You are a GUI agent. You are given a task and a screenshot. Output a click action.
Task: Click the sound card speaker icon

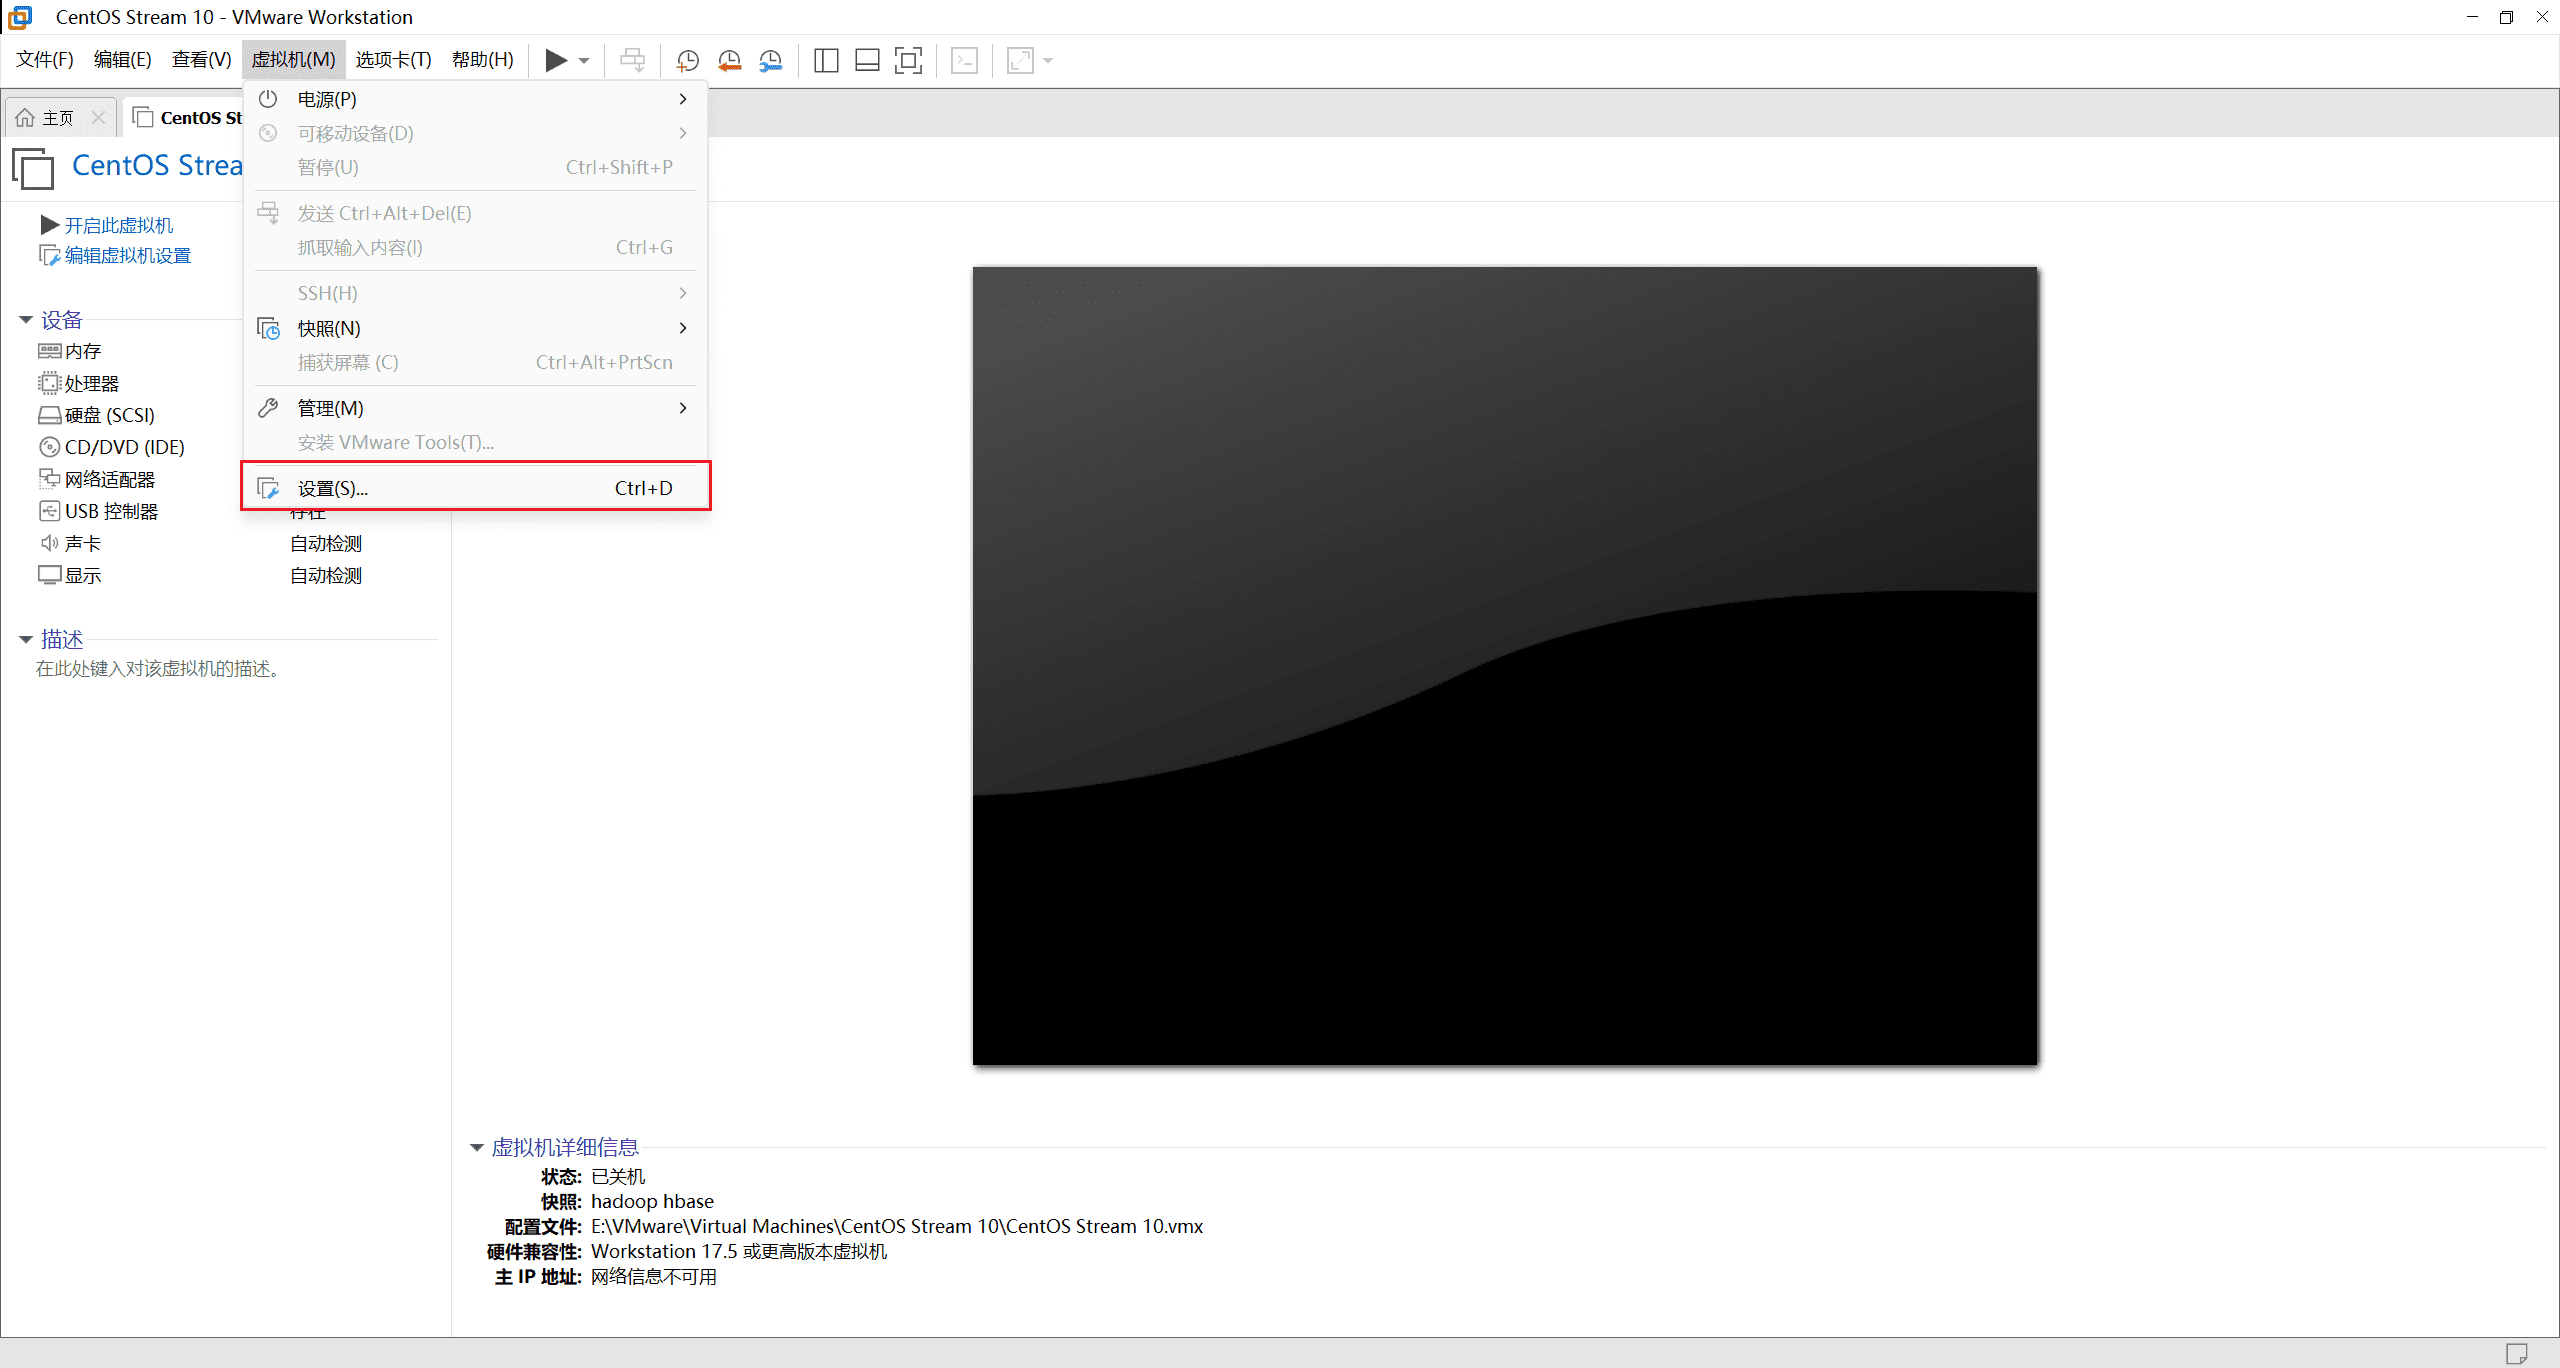coord(49,543)
